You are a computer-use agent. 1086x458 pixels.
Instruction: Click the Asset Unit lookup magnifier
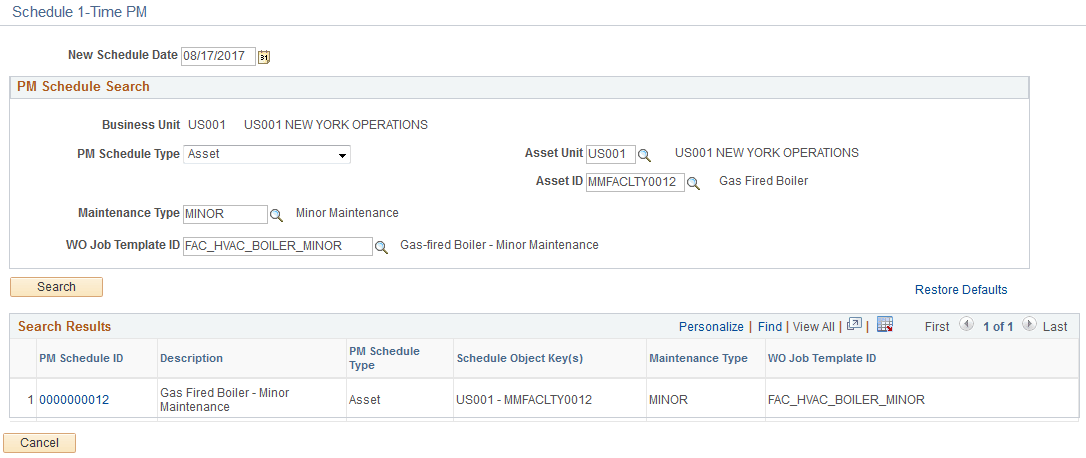(644, 155)
